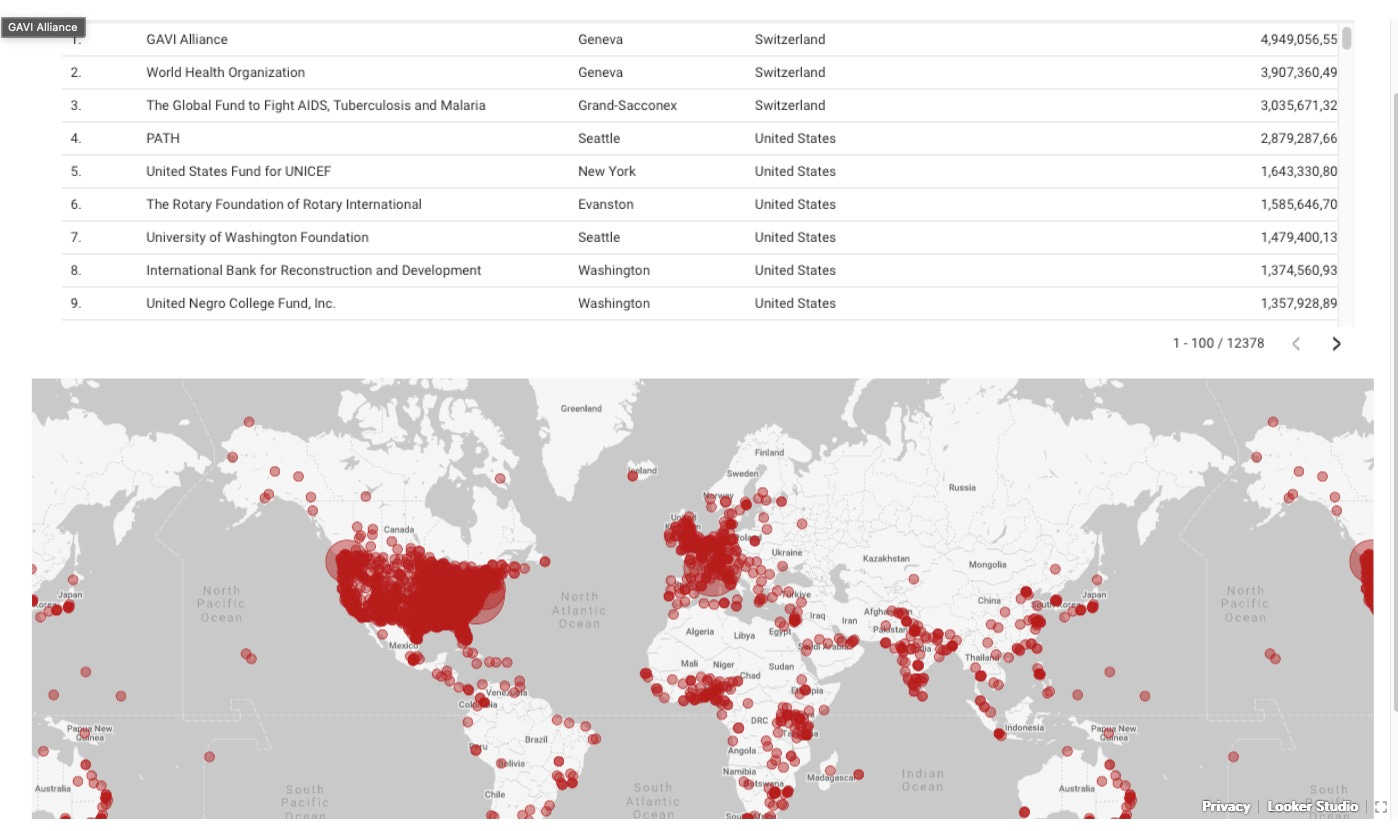Click the 'North Atlantic Ocean' label on the map
Screen dimensions: 1398x831
579,610
